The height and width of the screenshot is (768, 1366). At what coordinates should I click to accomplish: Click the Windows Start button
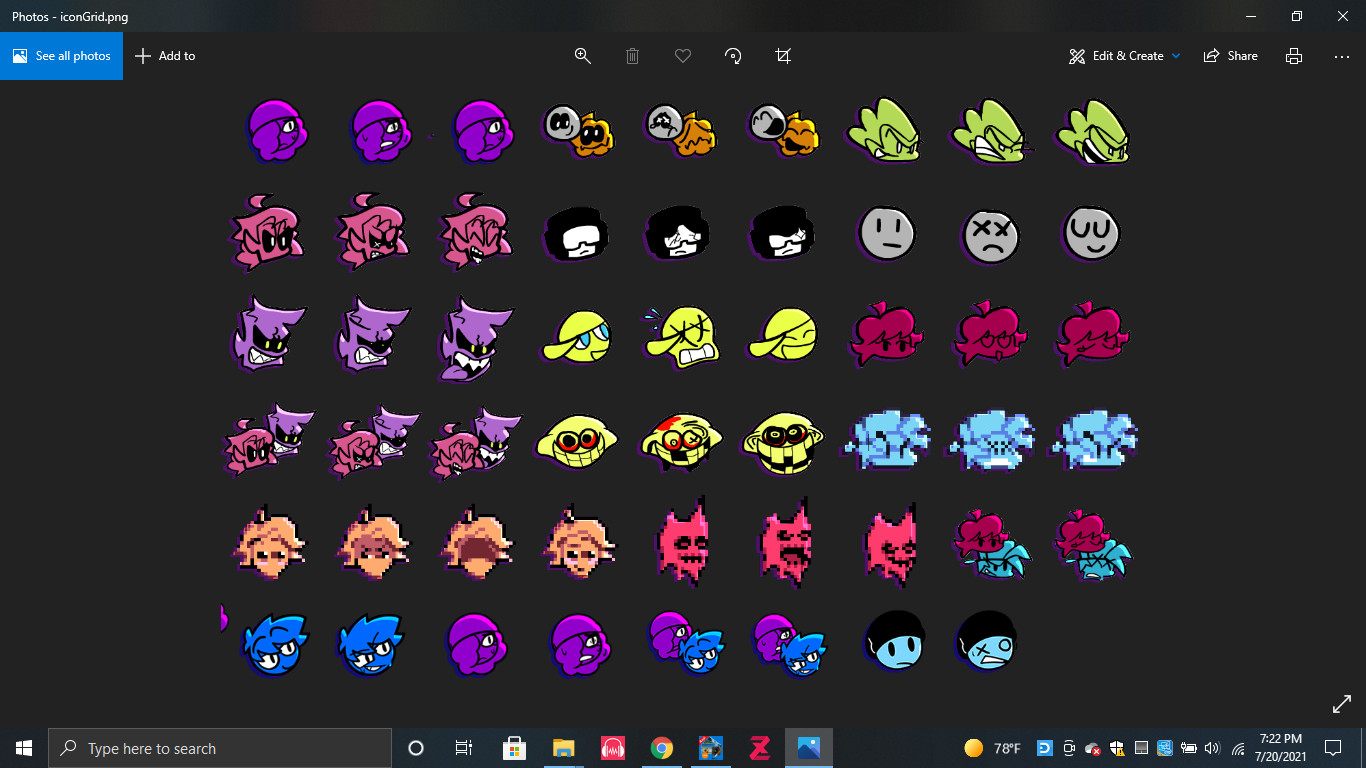tap(24, 748)
